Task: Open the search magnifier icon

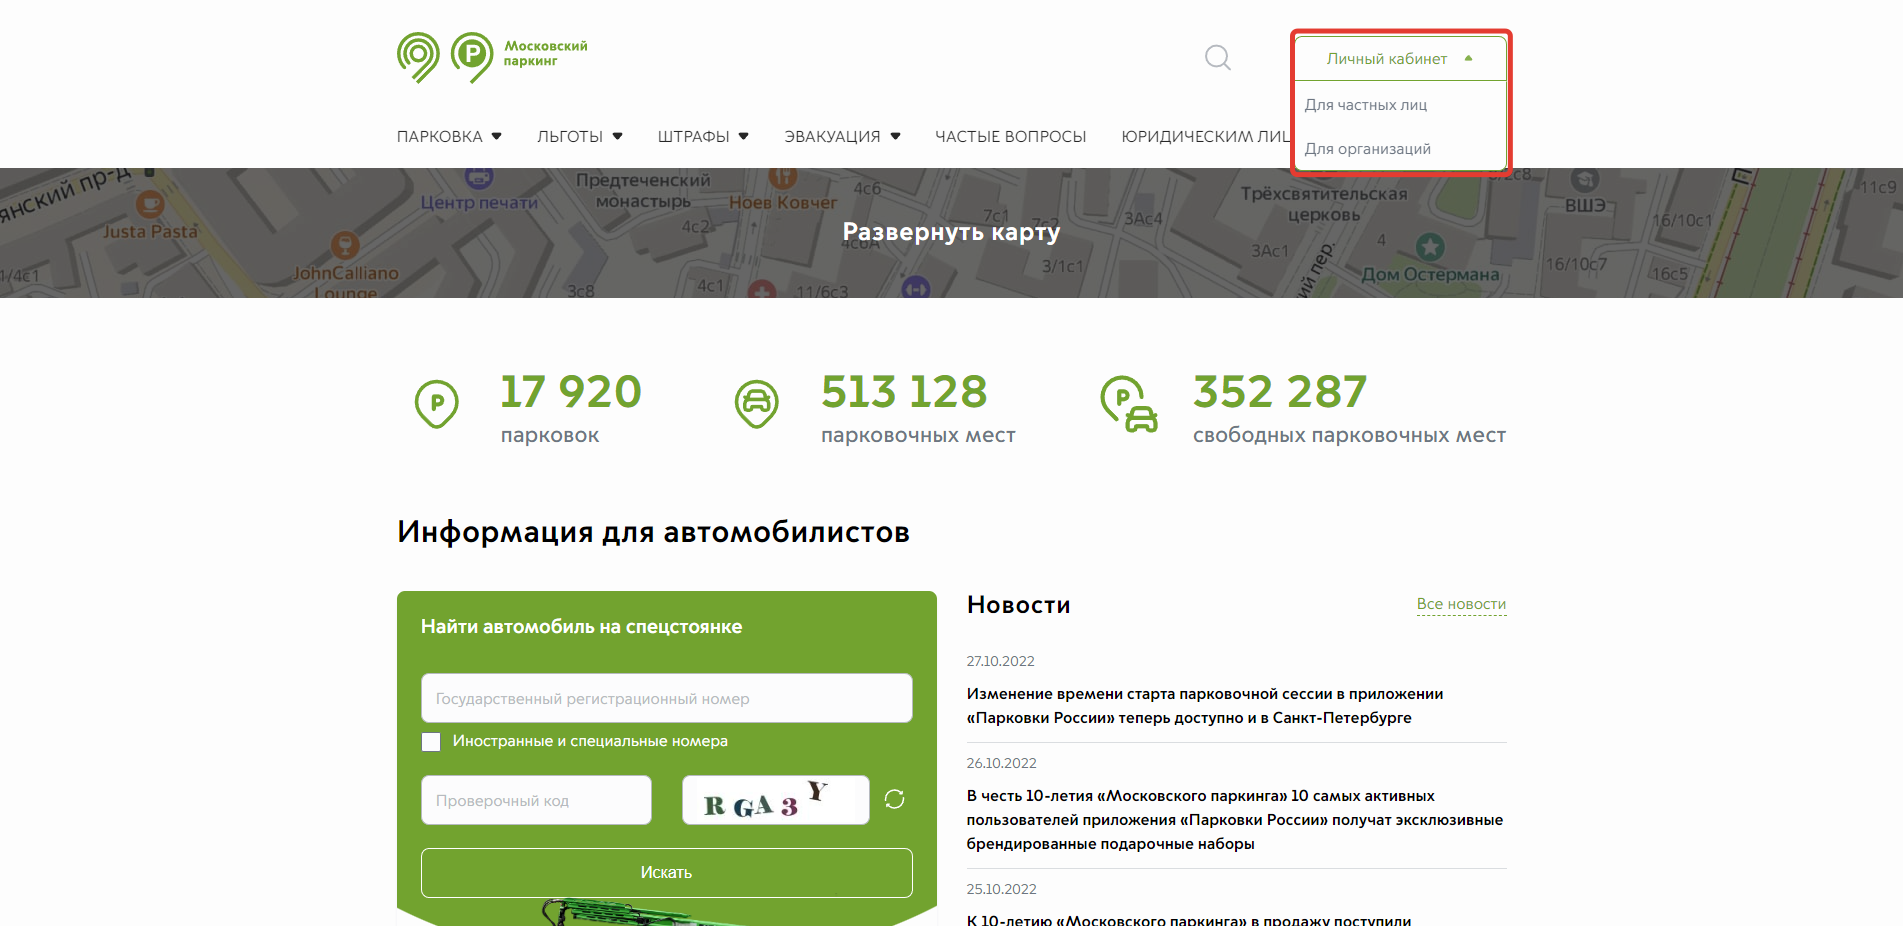Action: [1217, 58]
